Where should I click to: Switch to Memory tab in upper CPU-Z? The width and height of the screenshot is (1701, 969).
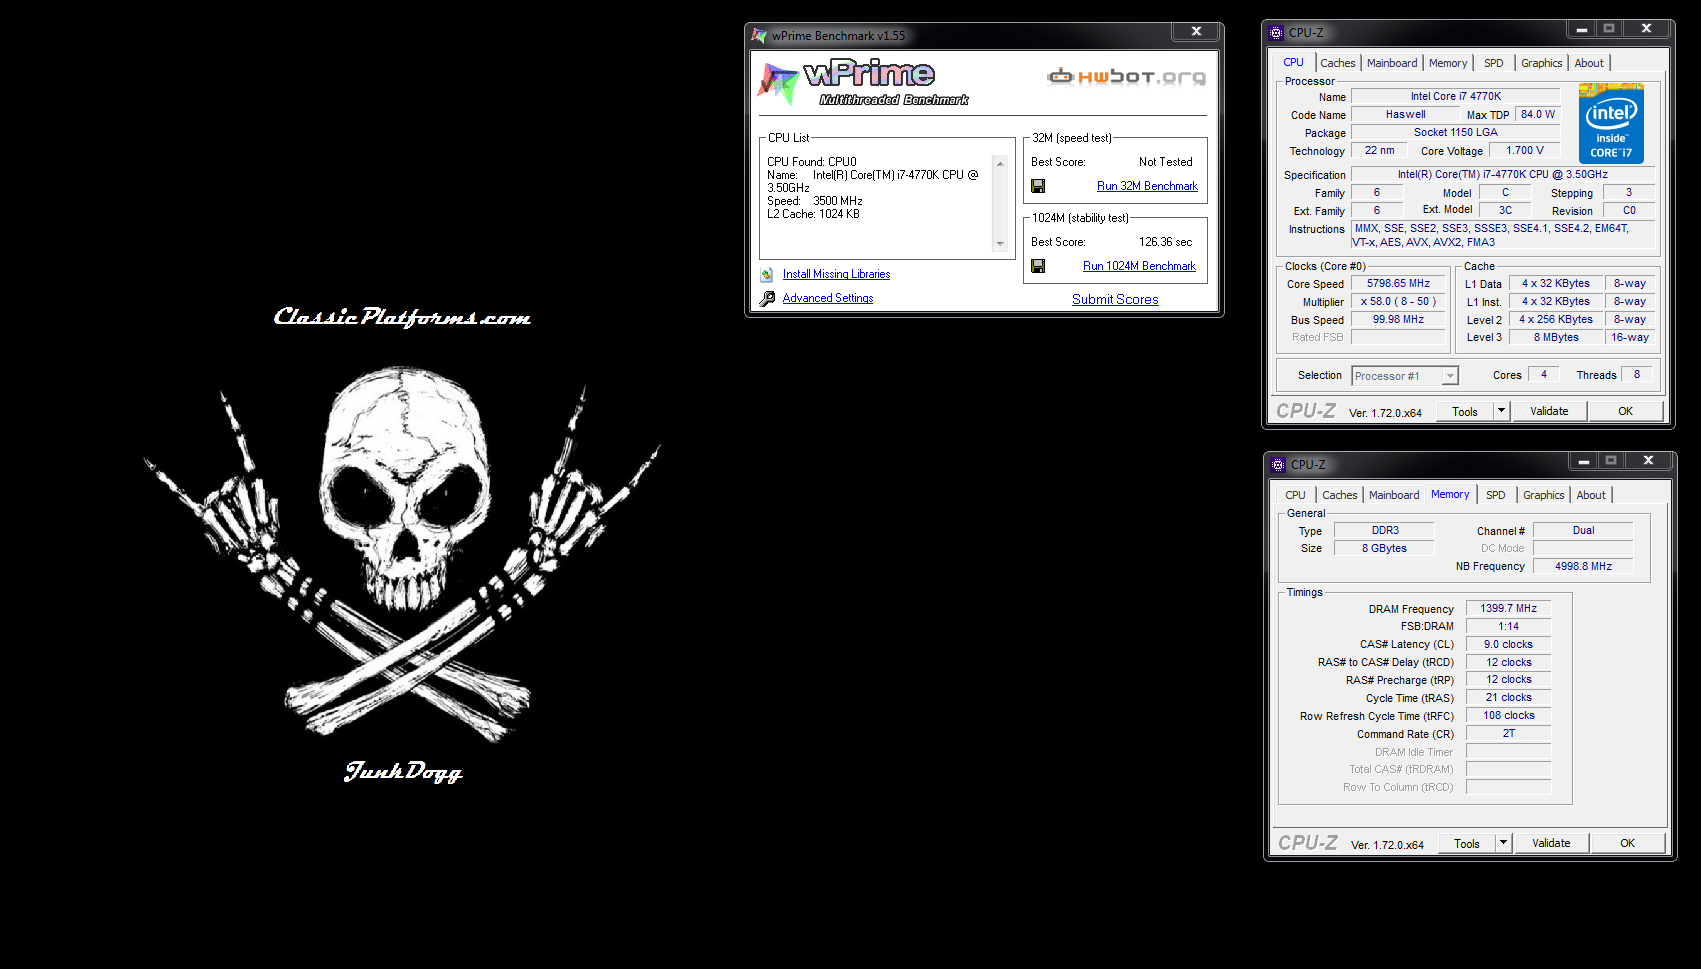click(1448, 63)
